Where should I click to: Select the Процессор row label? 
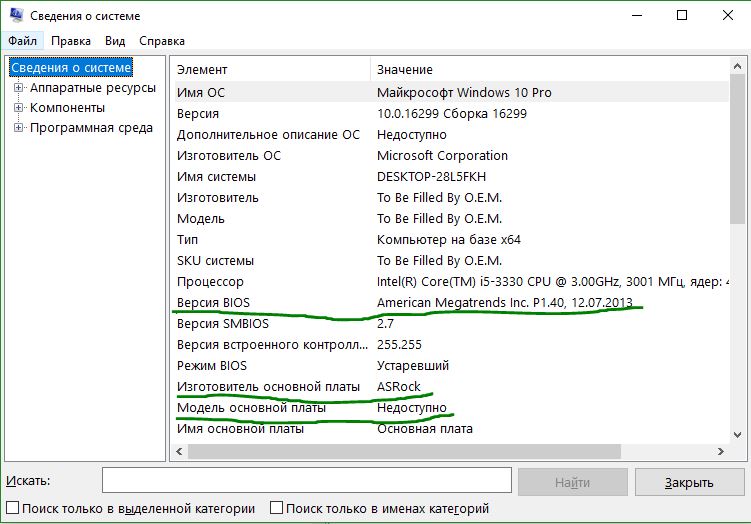[x=210, y=282]
